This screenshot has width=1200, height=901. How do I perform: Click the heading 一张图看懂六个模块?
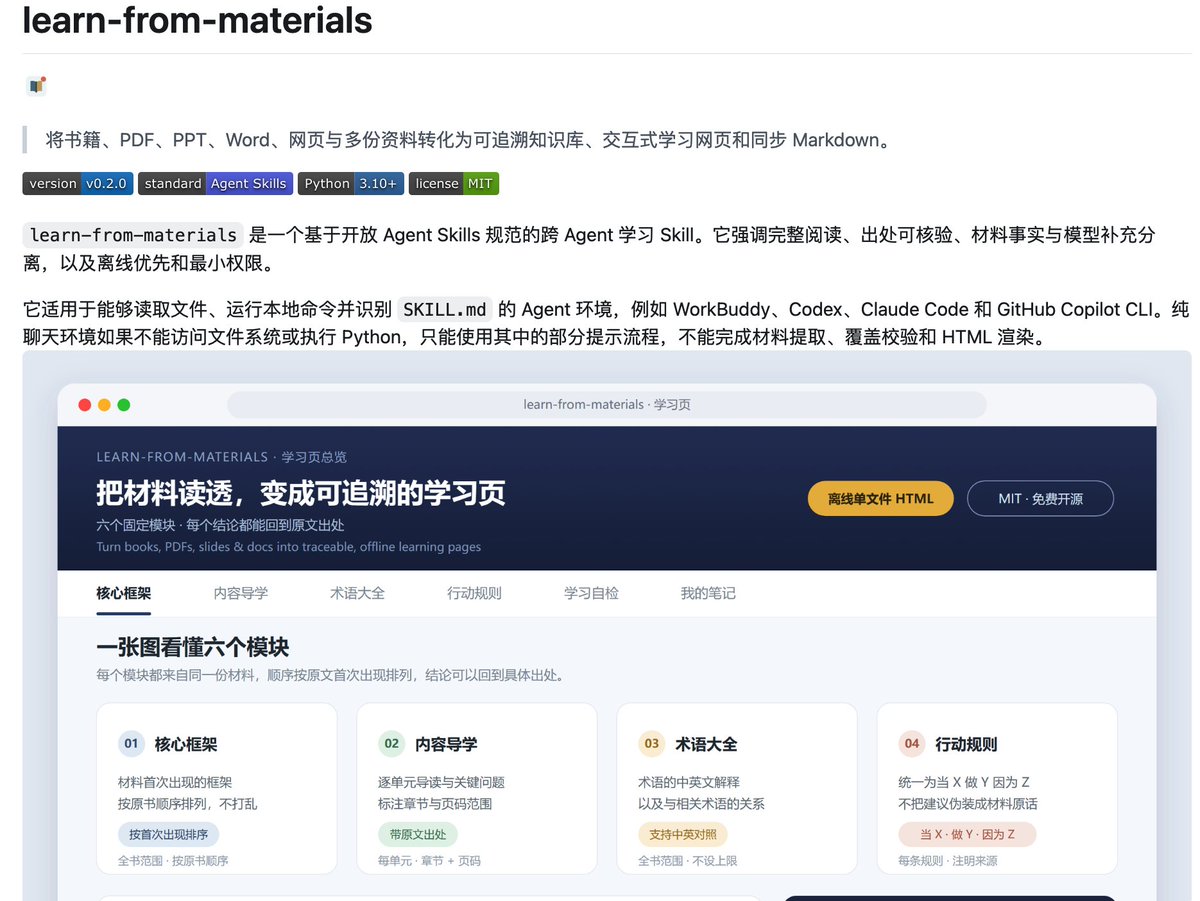(x=193, y=647)
